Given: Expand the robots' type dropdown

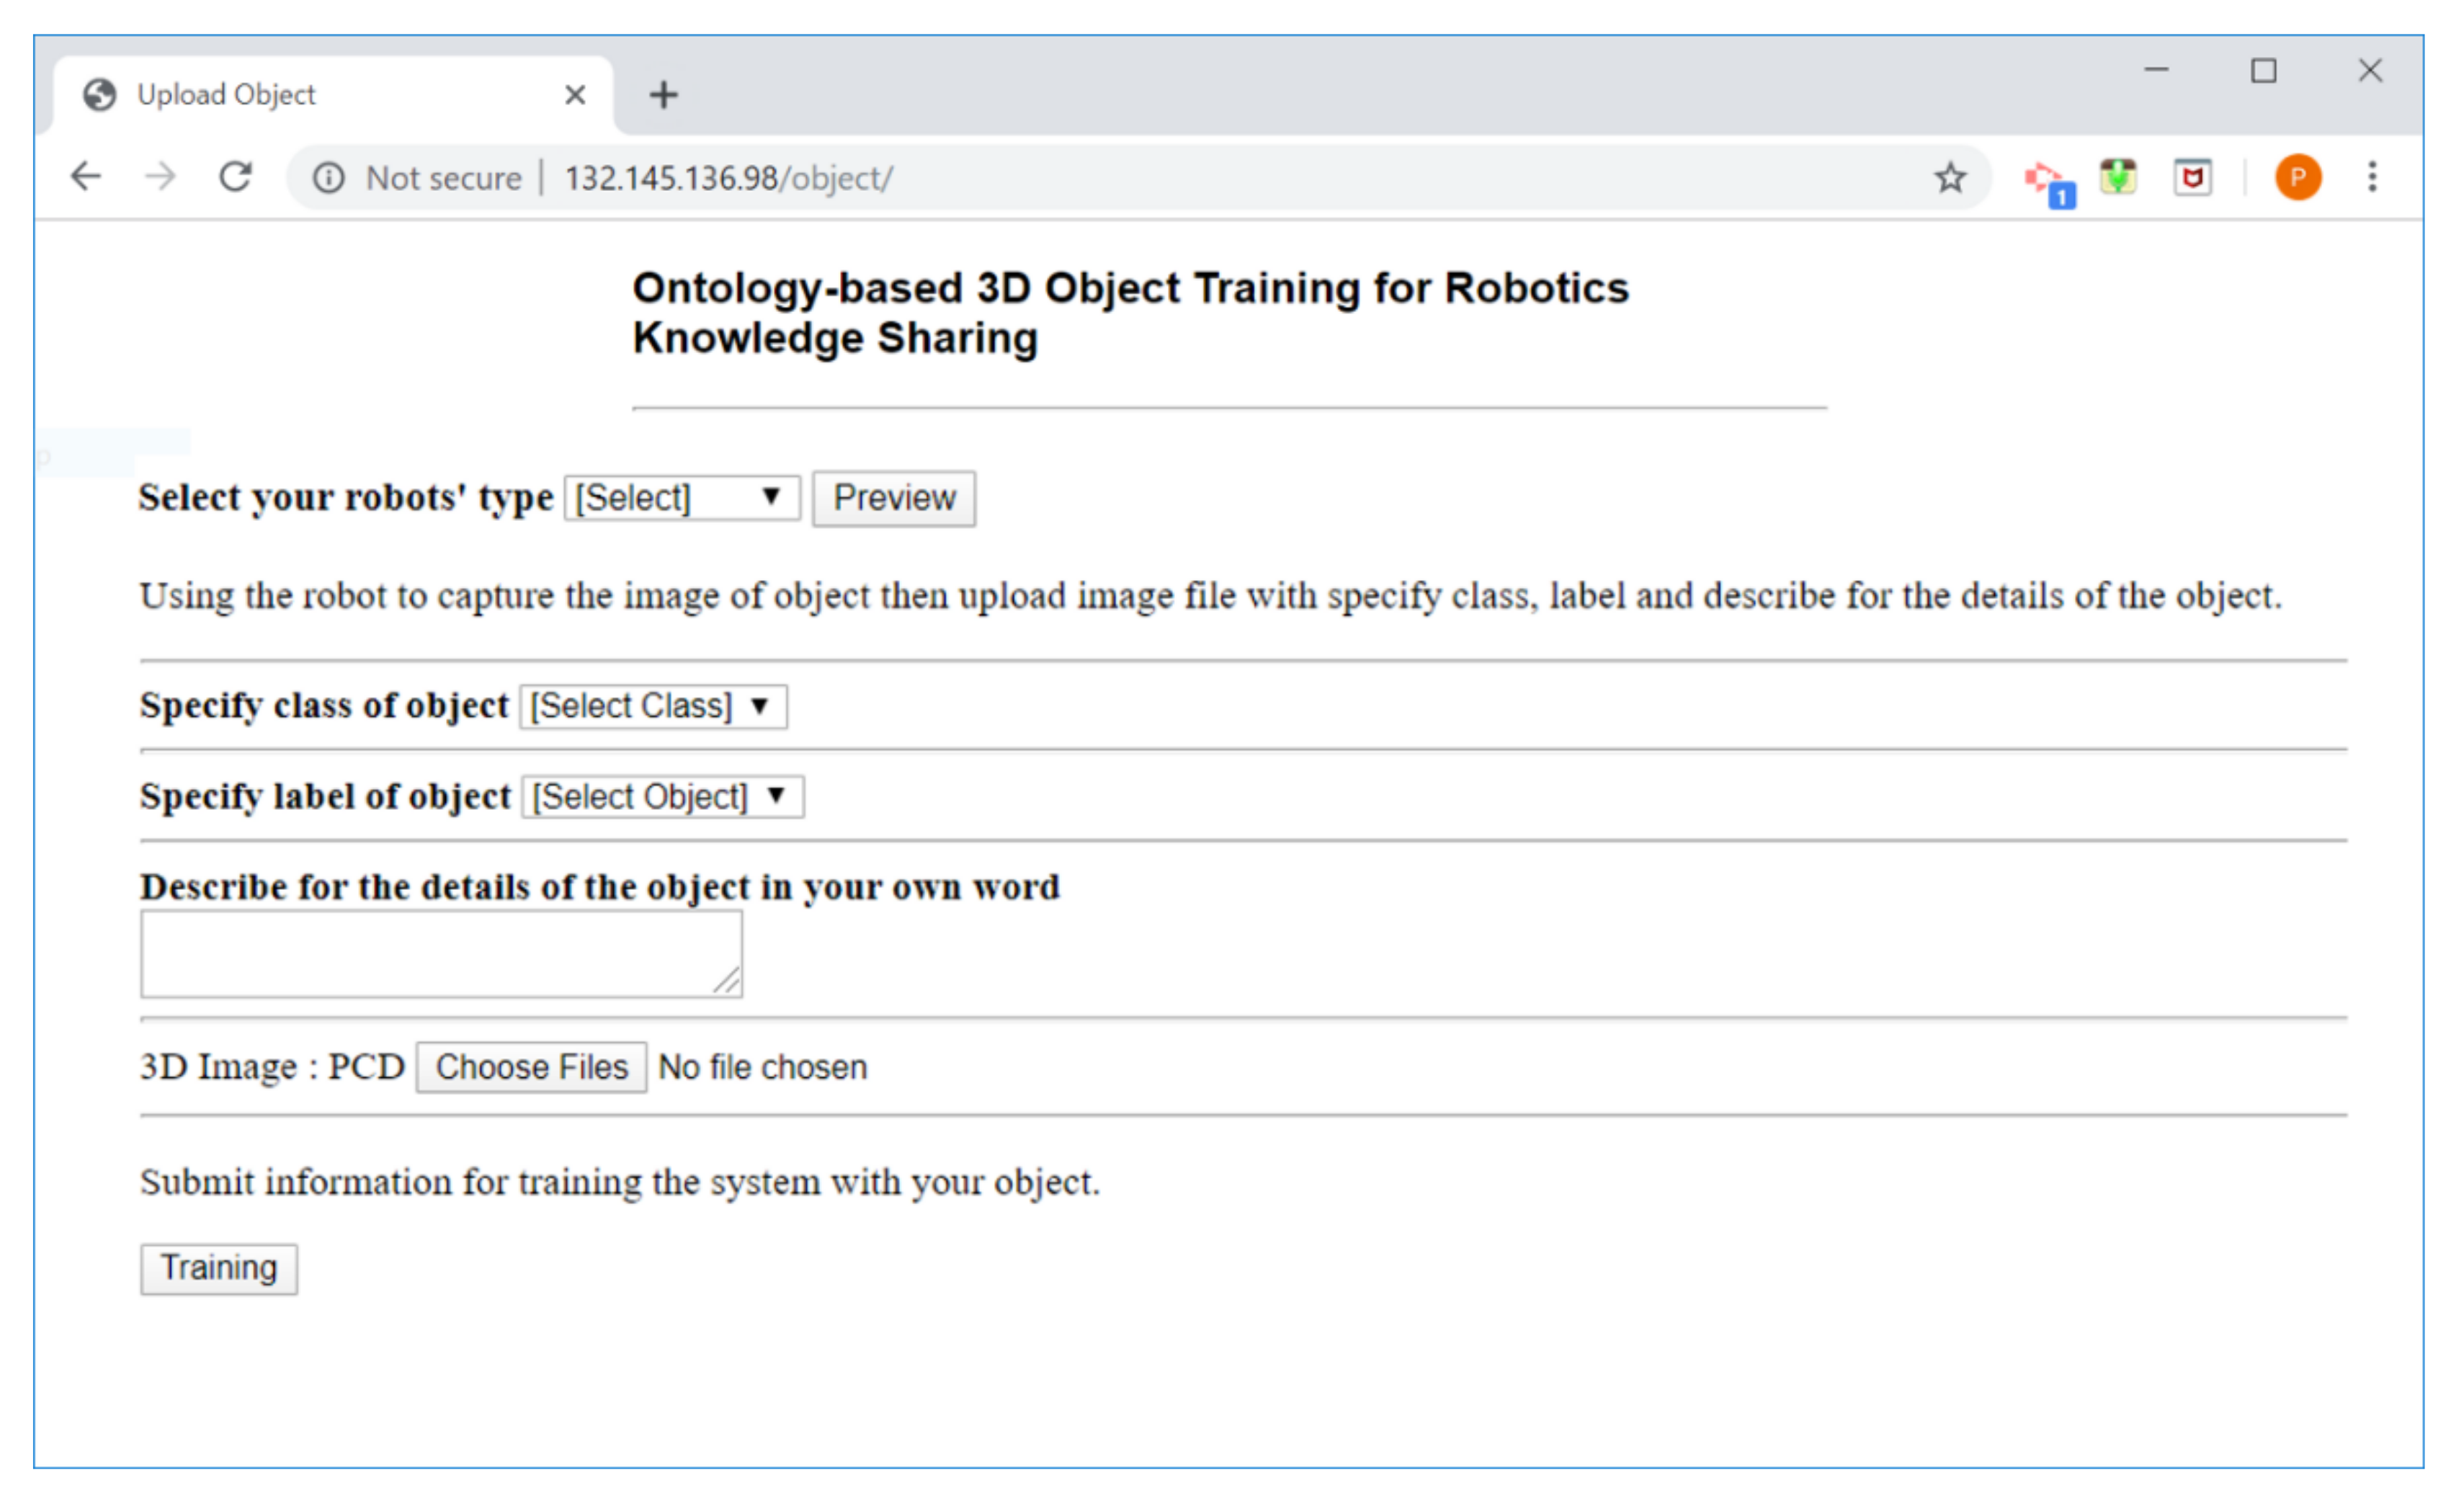Looking at the screenshot, I should [681, 498].
